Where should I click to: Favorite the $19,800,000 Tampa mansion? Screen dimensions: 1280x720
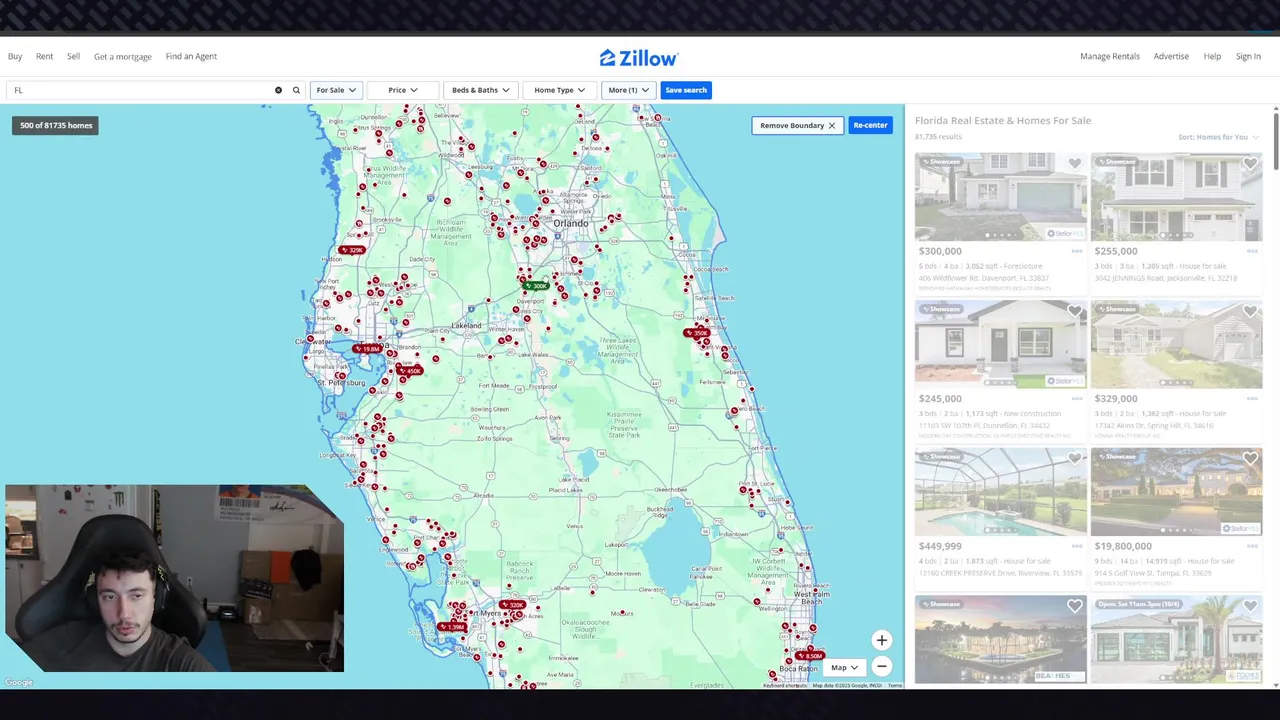1250,459
